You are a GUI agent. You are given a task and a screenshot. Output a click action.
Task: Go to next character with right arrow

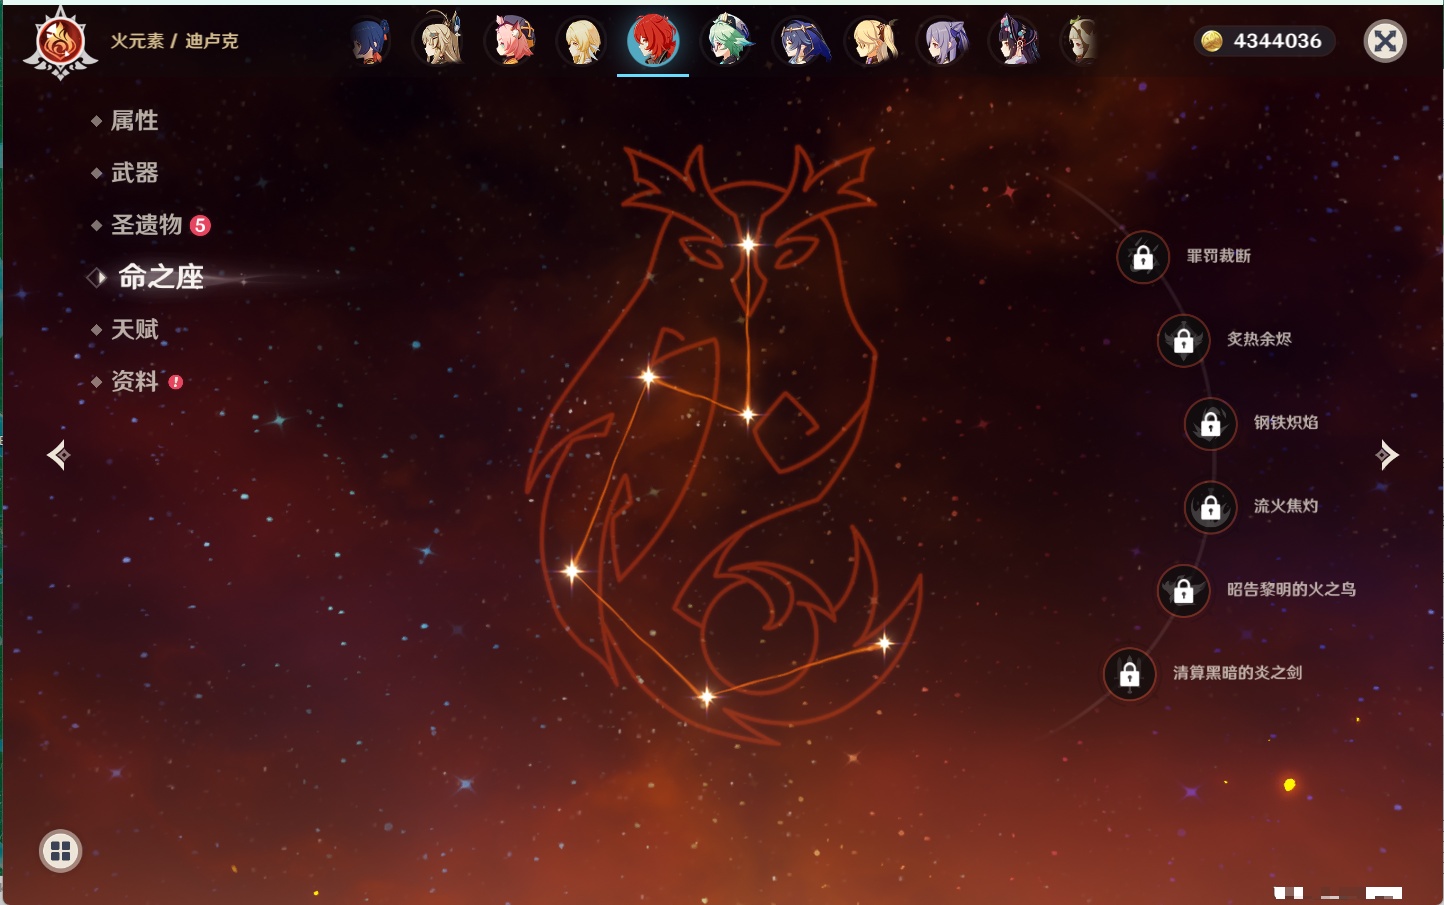(x=1386, y=455)
